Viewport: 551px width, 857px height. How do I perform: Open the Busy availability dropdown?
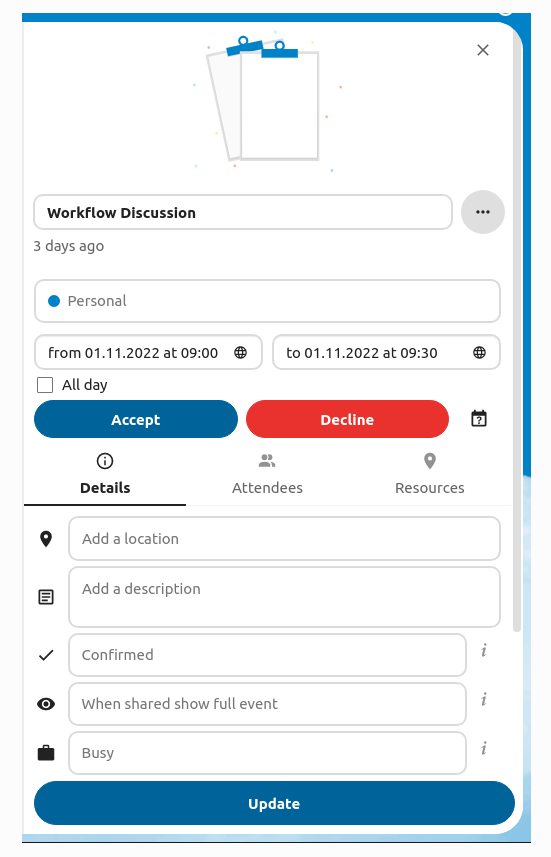coord(267,753)
